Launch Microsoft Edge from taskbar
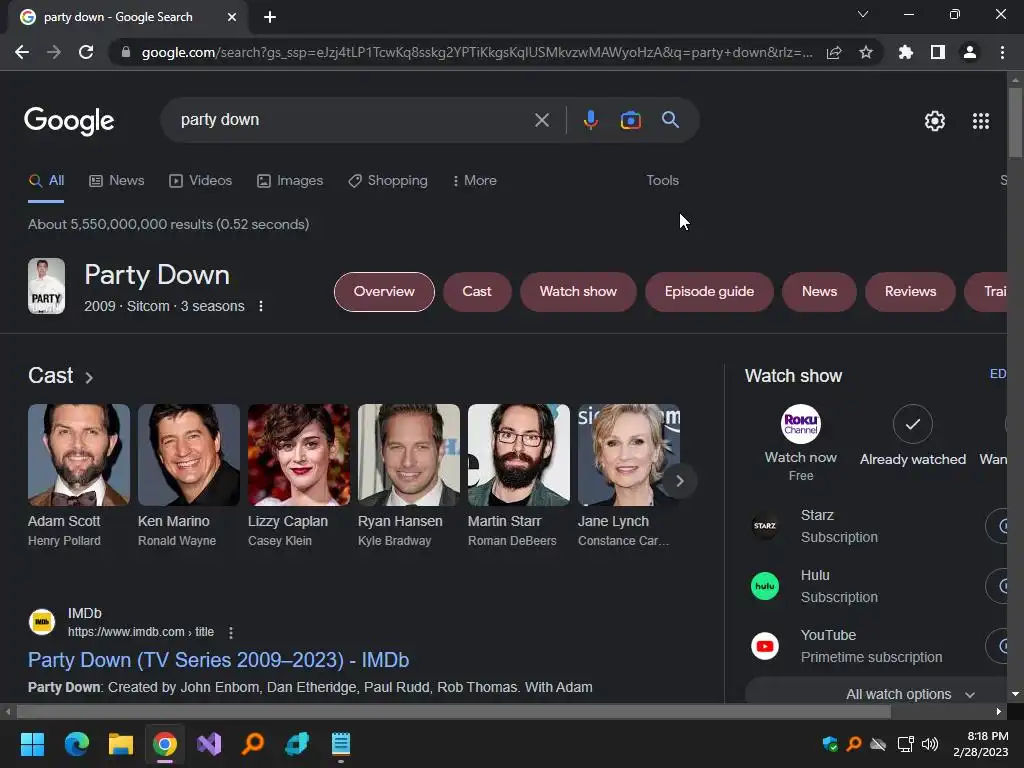1024x768 pixels. [x=76, y=744]
